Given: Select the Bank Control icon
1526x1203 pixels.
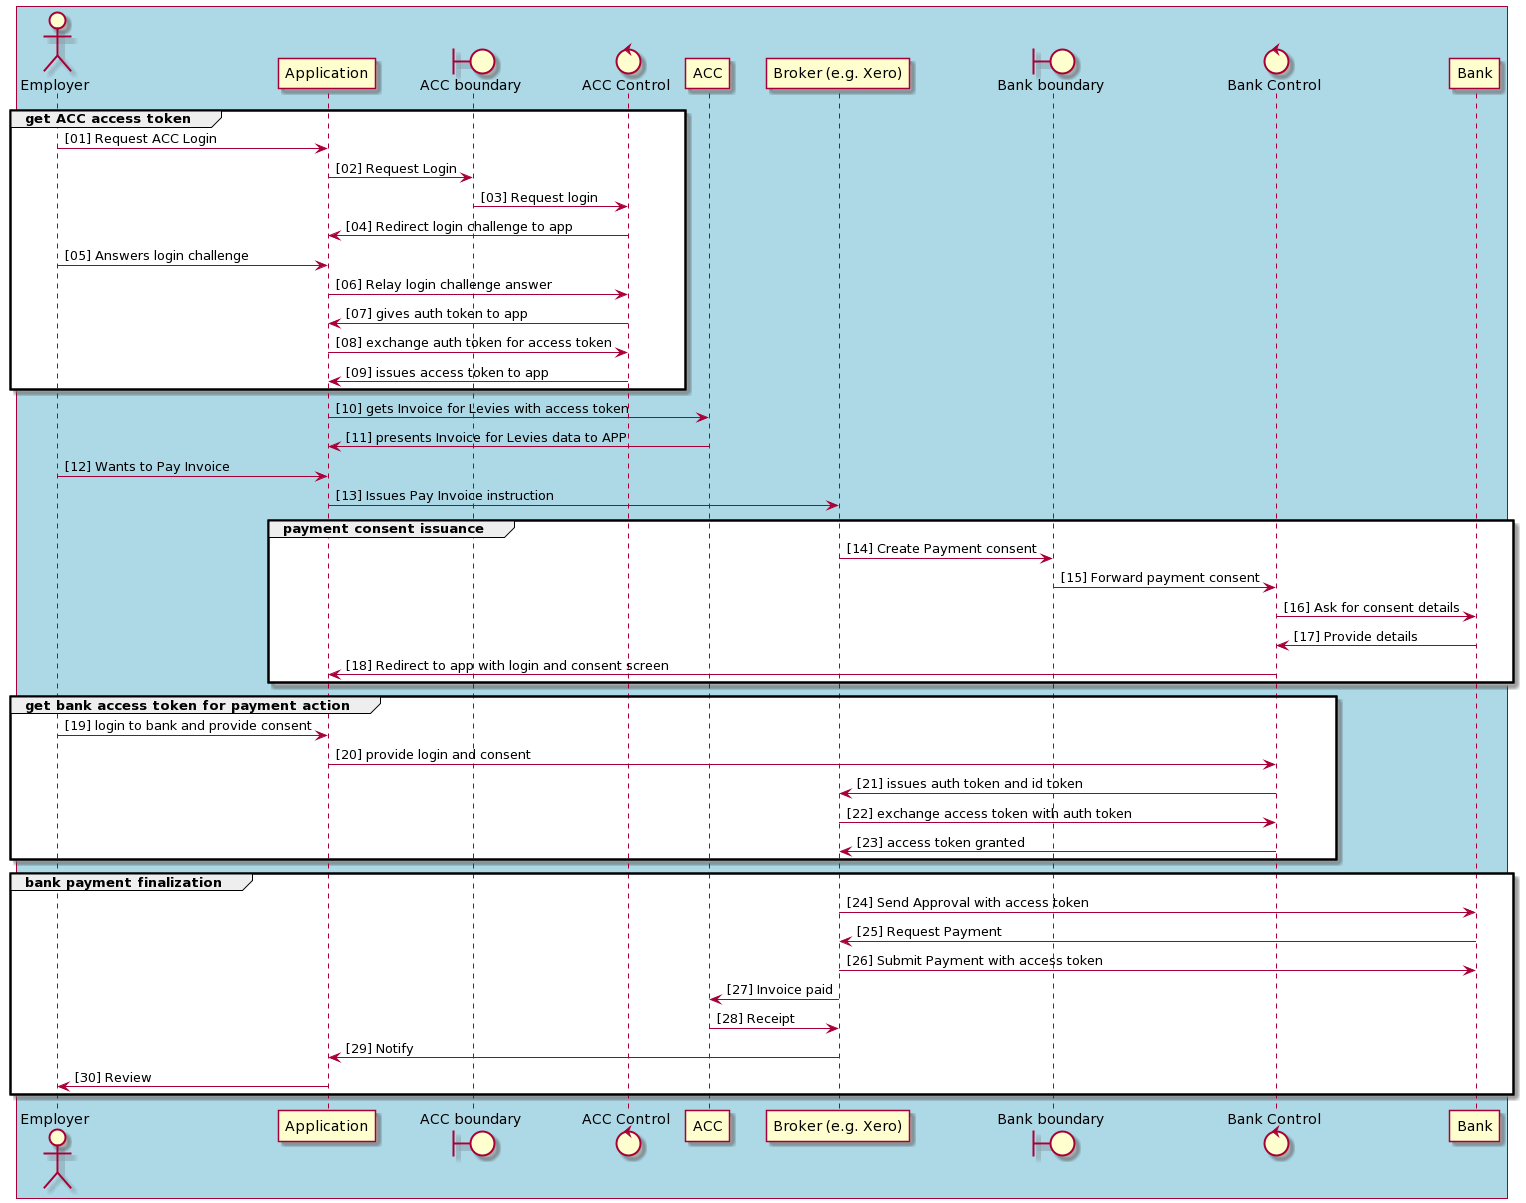Looking at the screenshot, I should (1276, 62).
